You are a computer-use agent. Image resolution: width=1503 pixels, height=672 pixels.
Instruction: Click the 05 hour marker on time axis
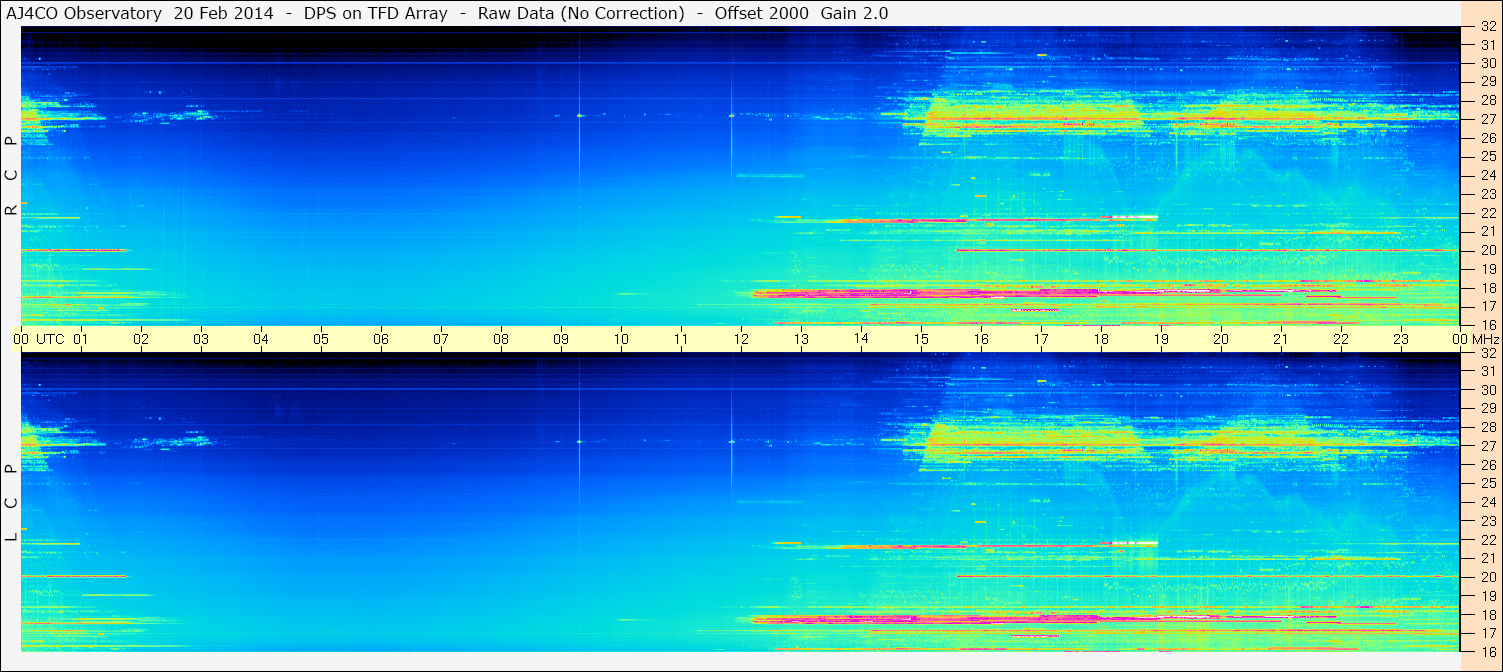321,339
